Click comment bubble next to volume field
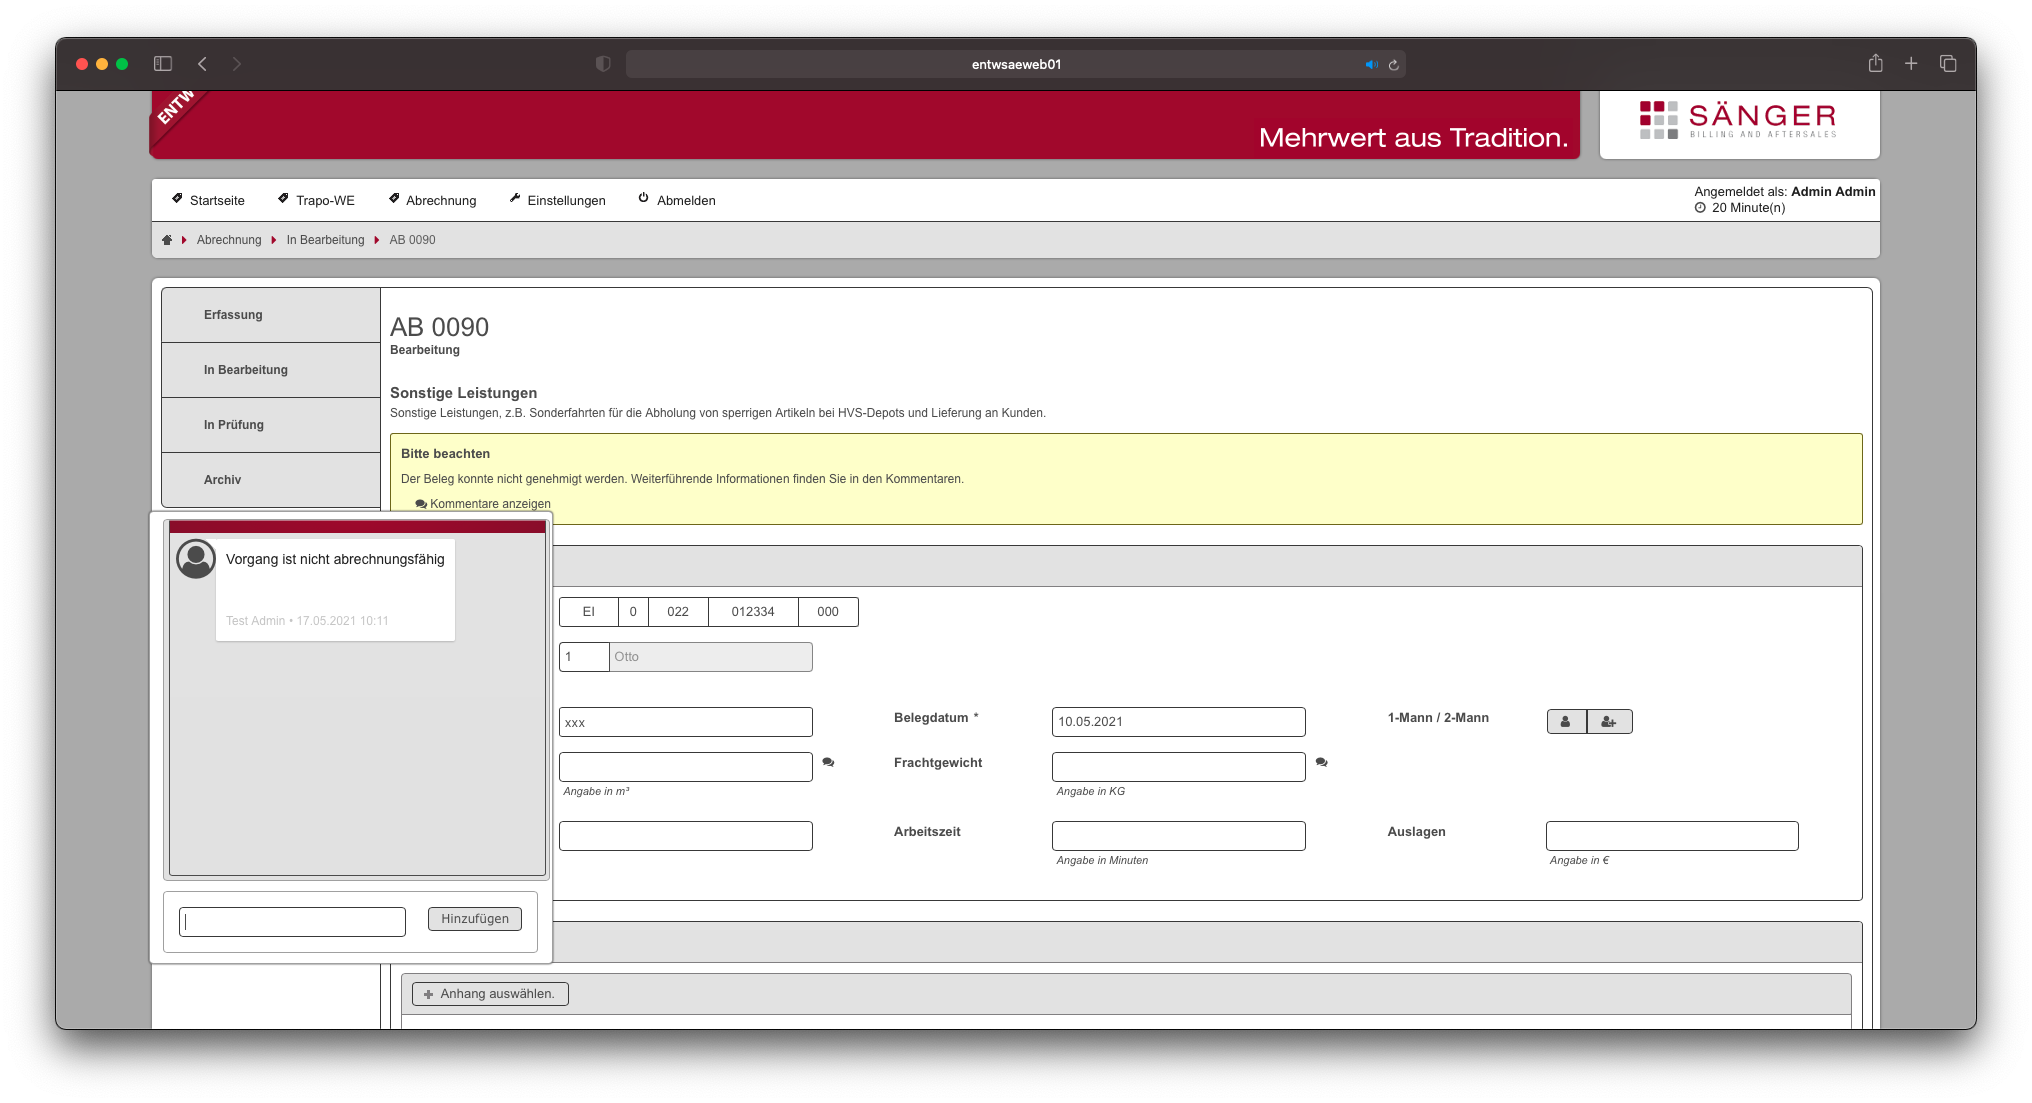Screen dimensions: 2032x1103 (x=828, y=762)
